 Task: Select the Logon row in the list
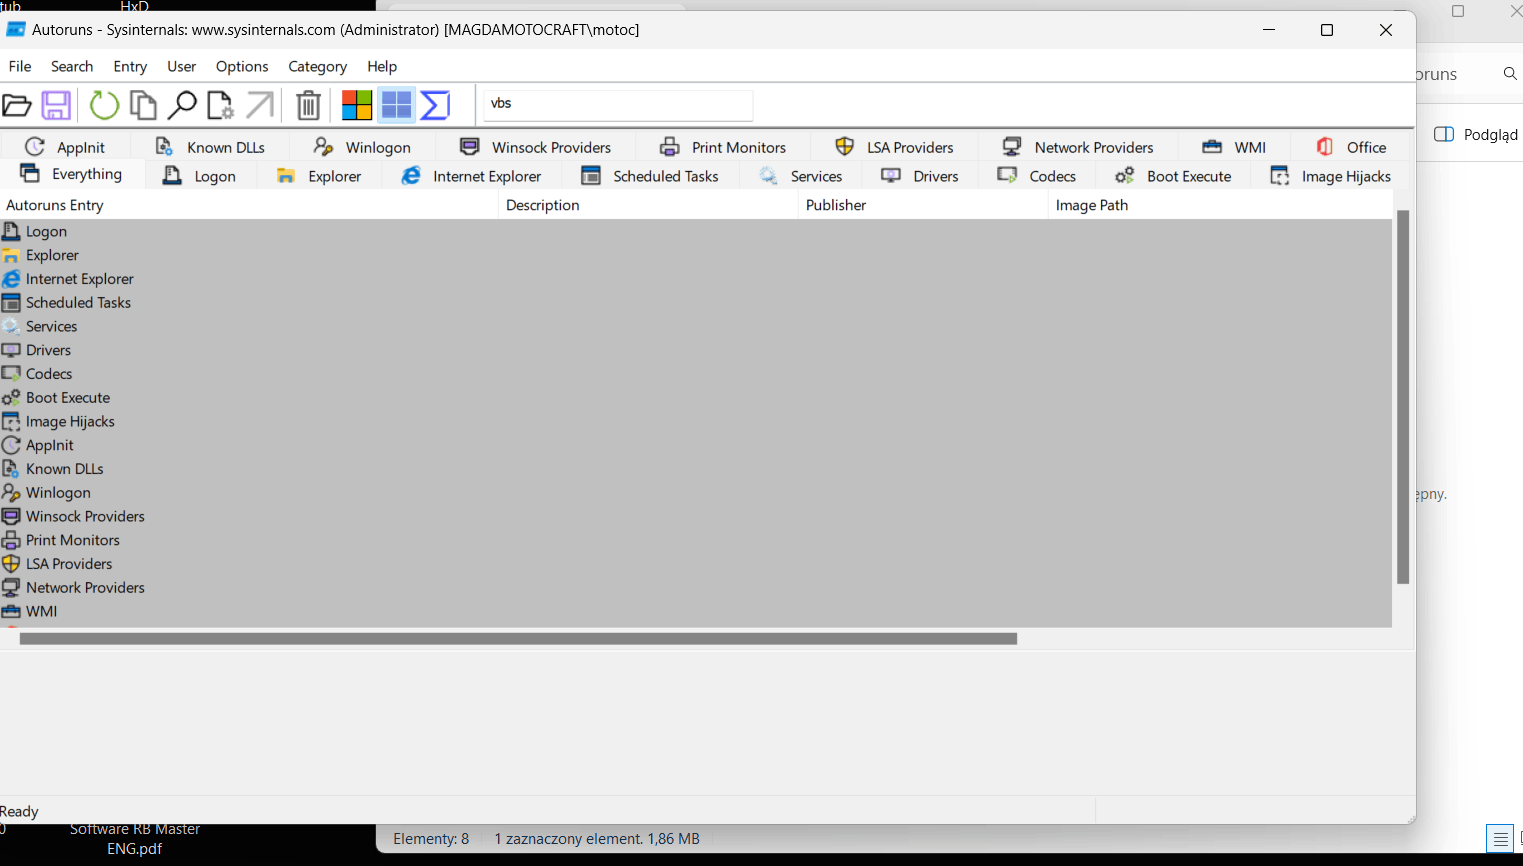click(696, 231)
